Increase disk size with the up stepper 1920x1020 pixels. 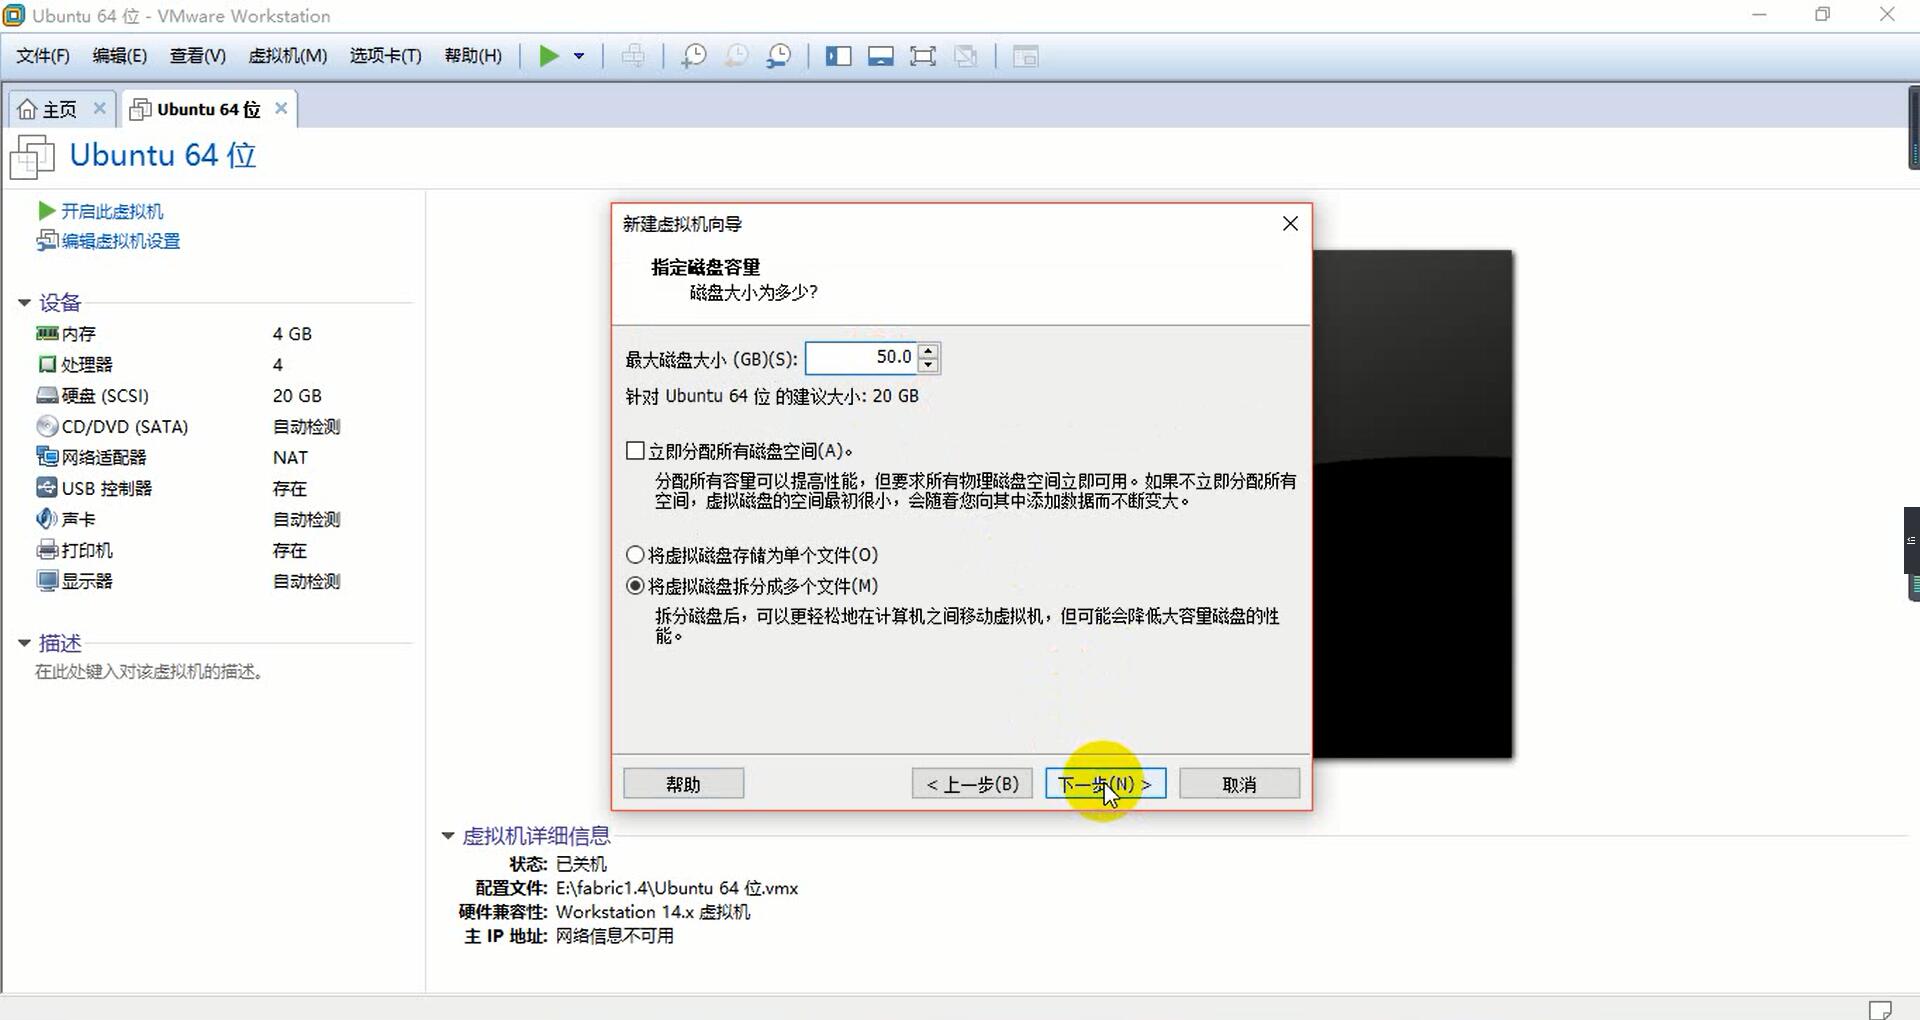(x=929, y=350)
